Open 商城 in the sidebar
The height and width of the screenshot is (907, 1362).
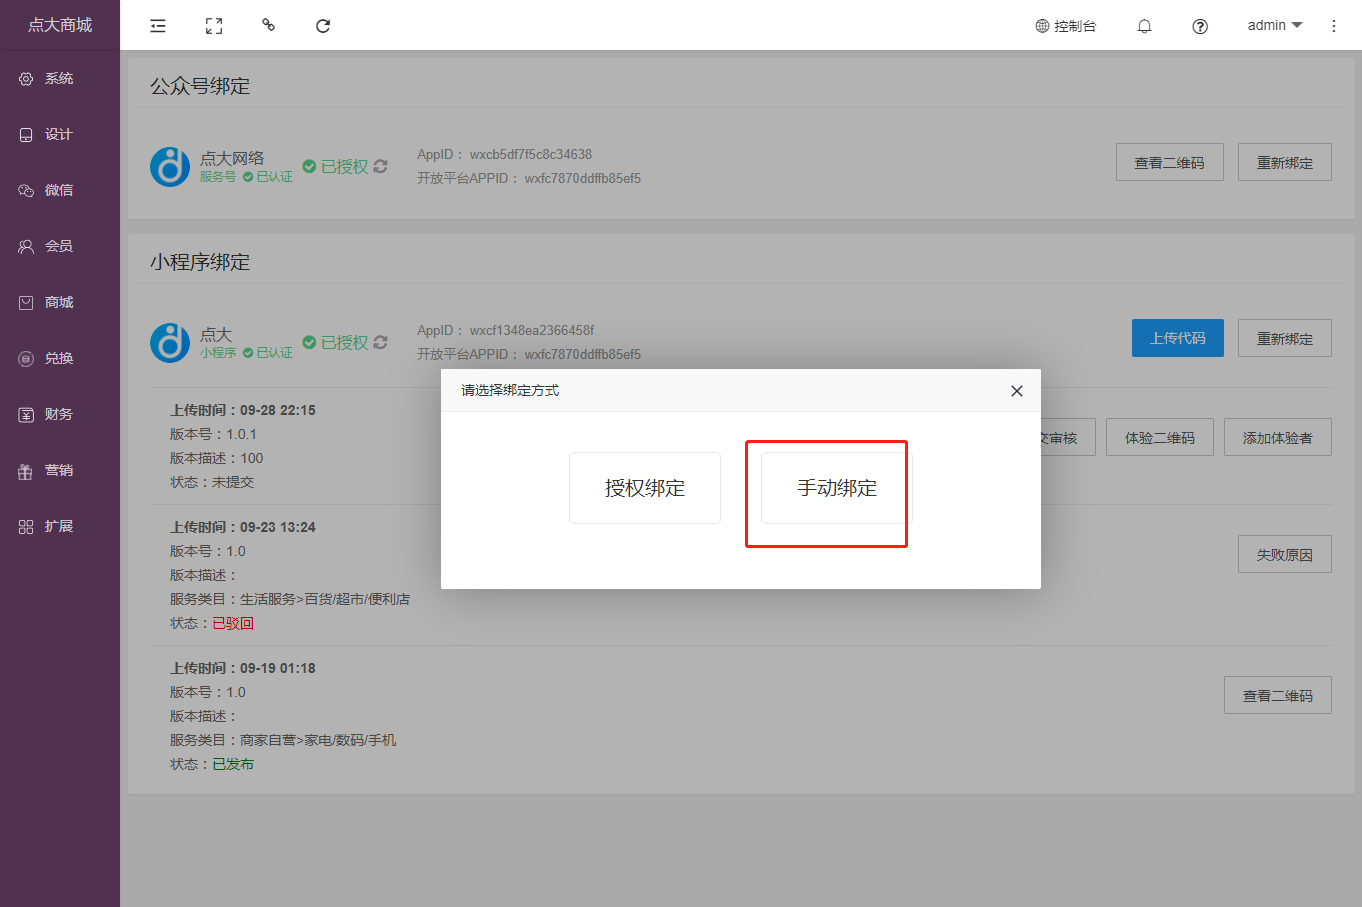[x=60, y=302]
